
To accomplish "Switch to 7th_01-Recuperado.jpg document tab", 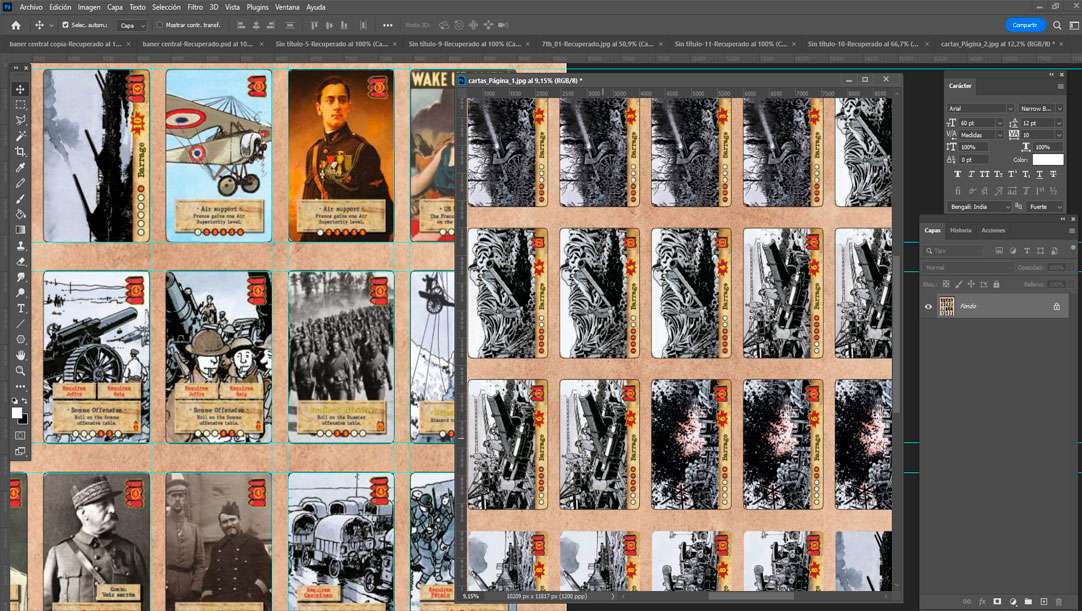I will click(596, 43).
